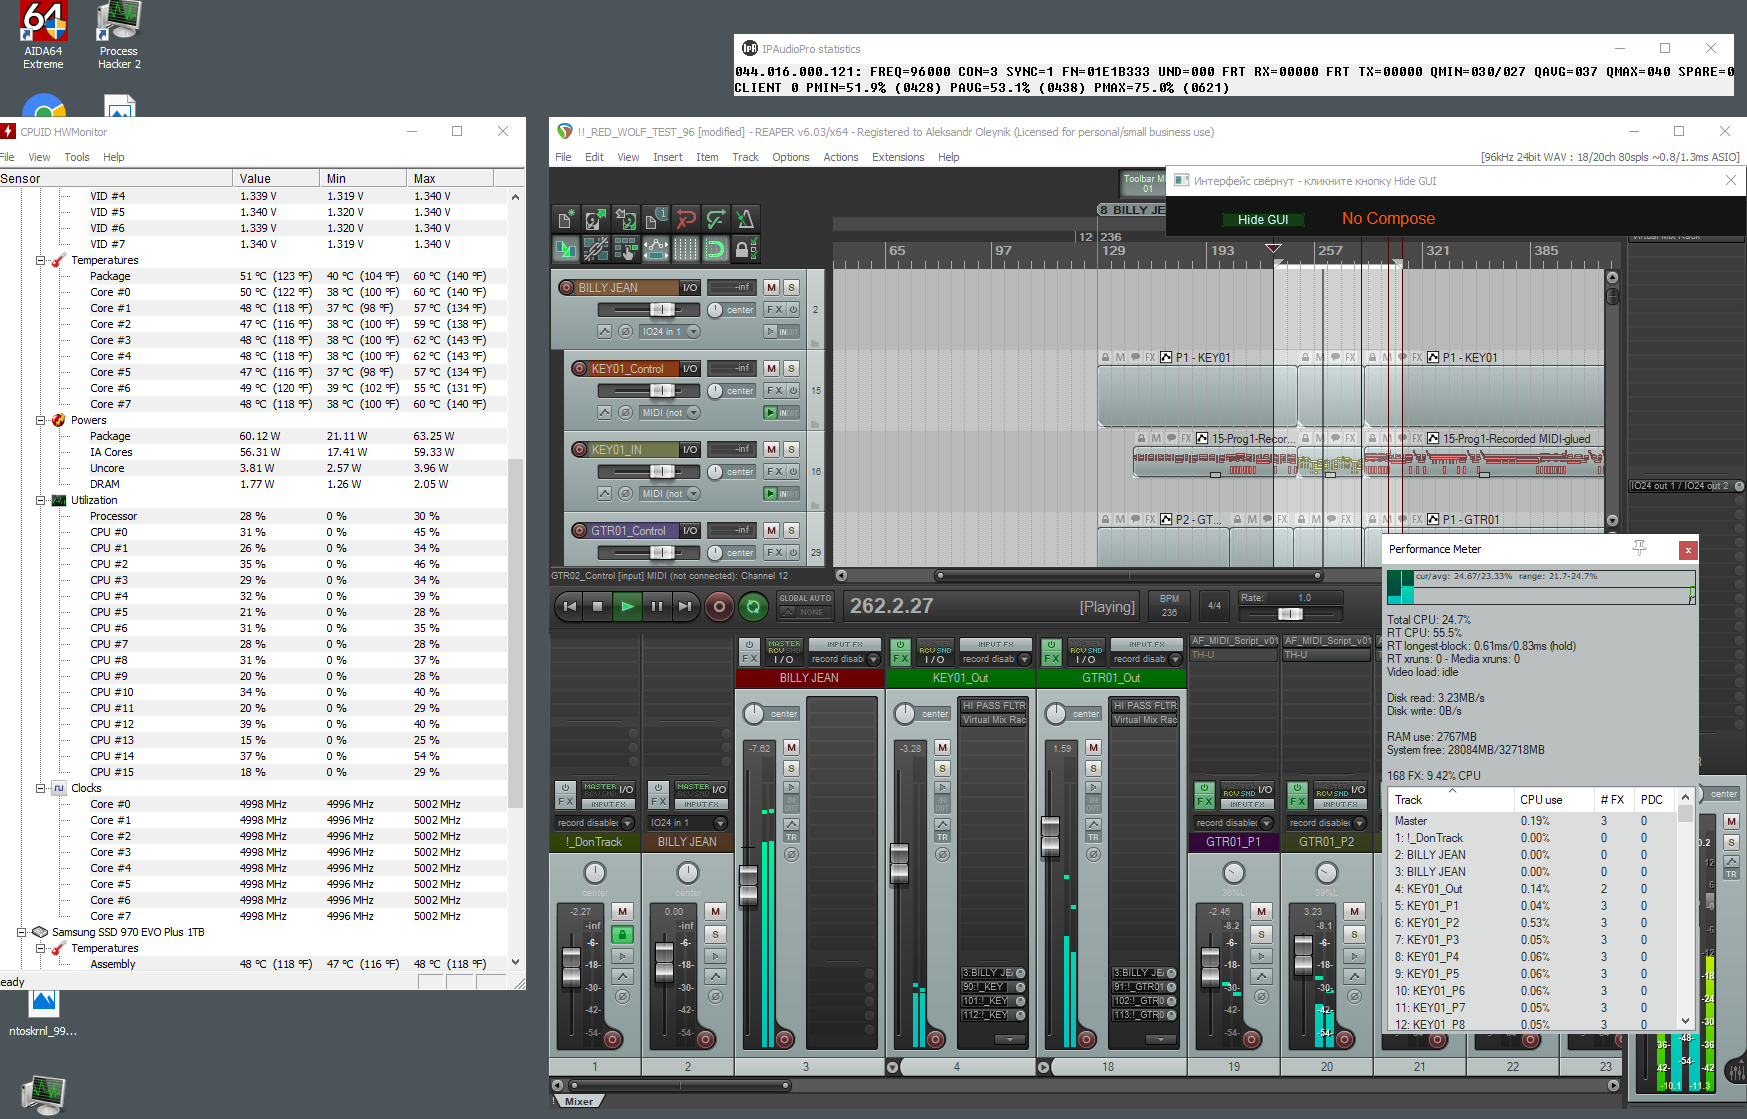Collapse Powers node in HWMonitor

point(40,420)
